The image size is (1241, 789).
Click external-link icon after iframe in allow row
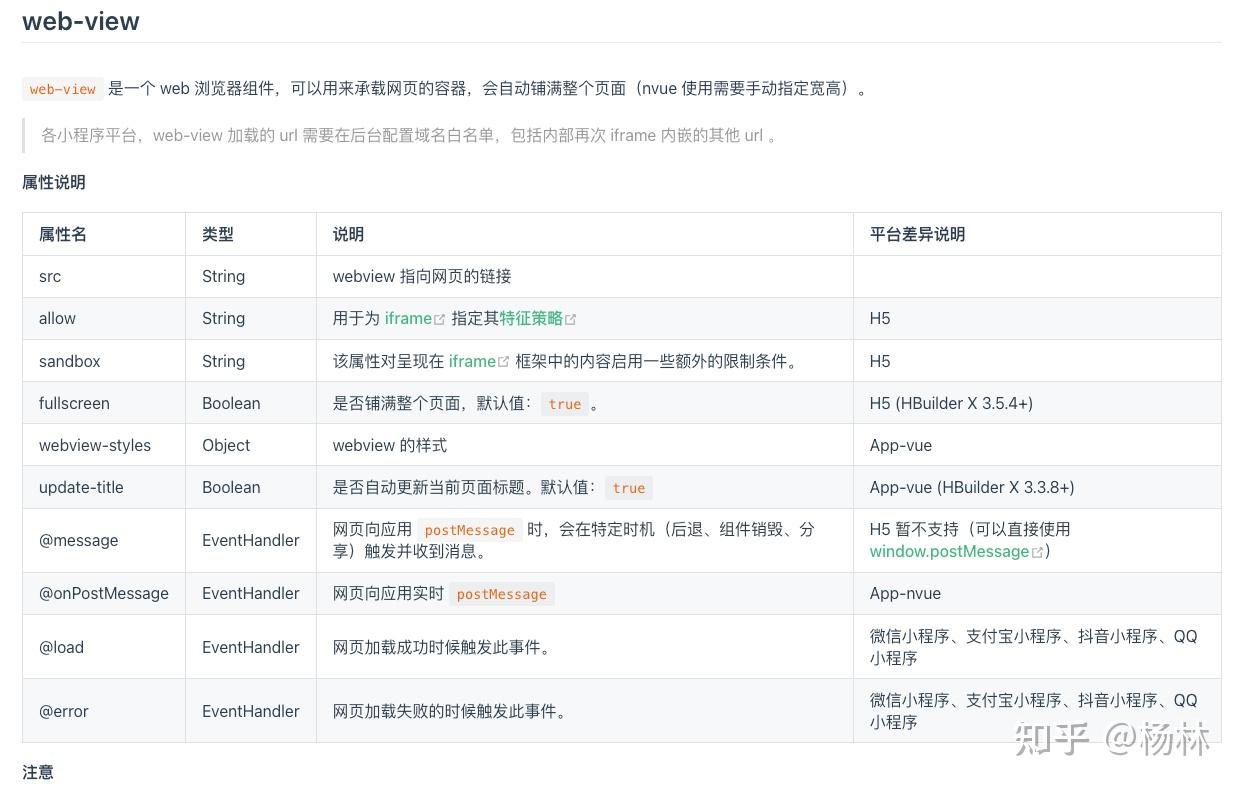(x=440, y=319)
